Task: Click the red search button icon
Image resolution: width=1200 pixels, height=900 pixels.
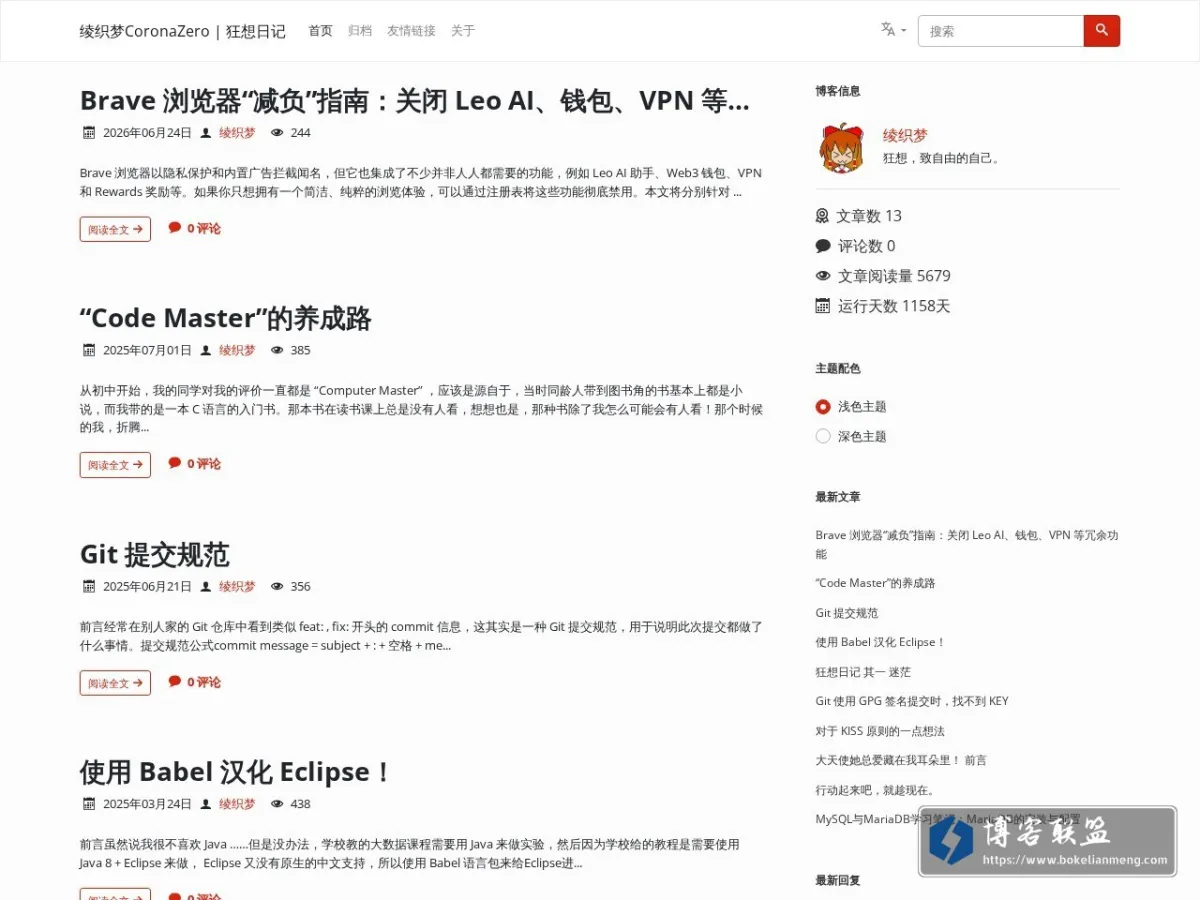Action: (1102, 31)
